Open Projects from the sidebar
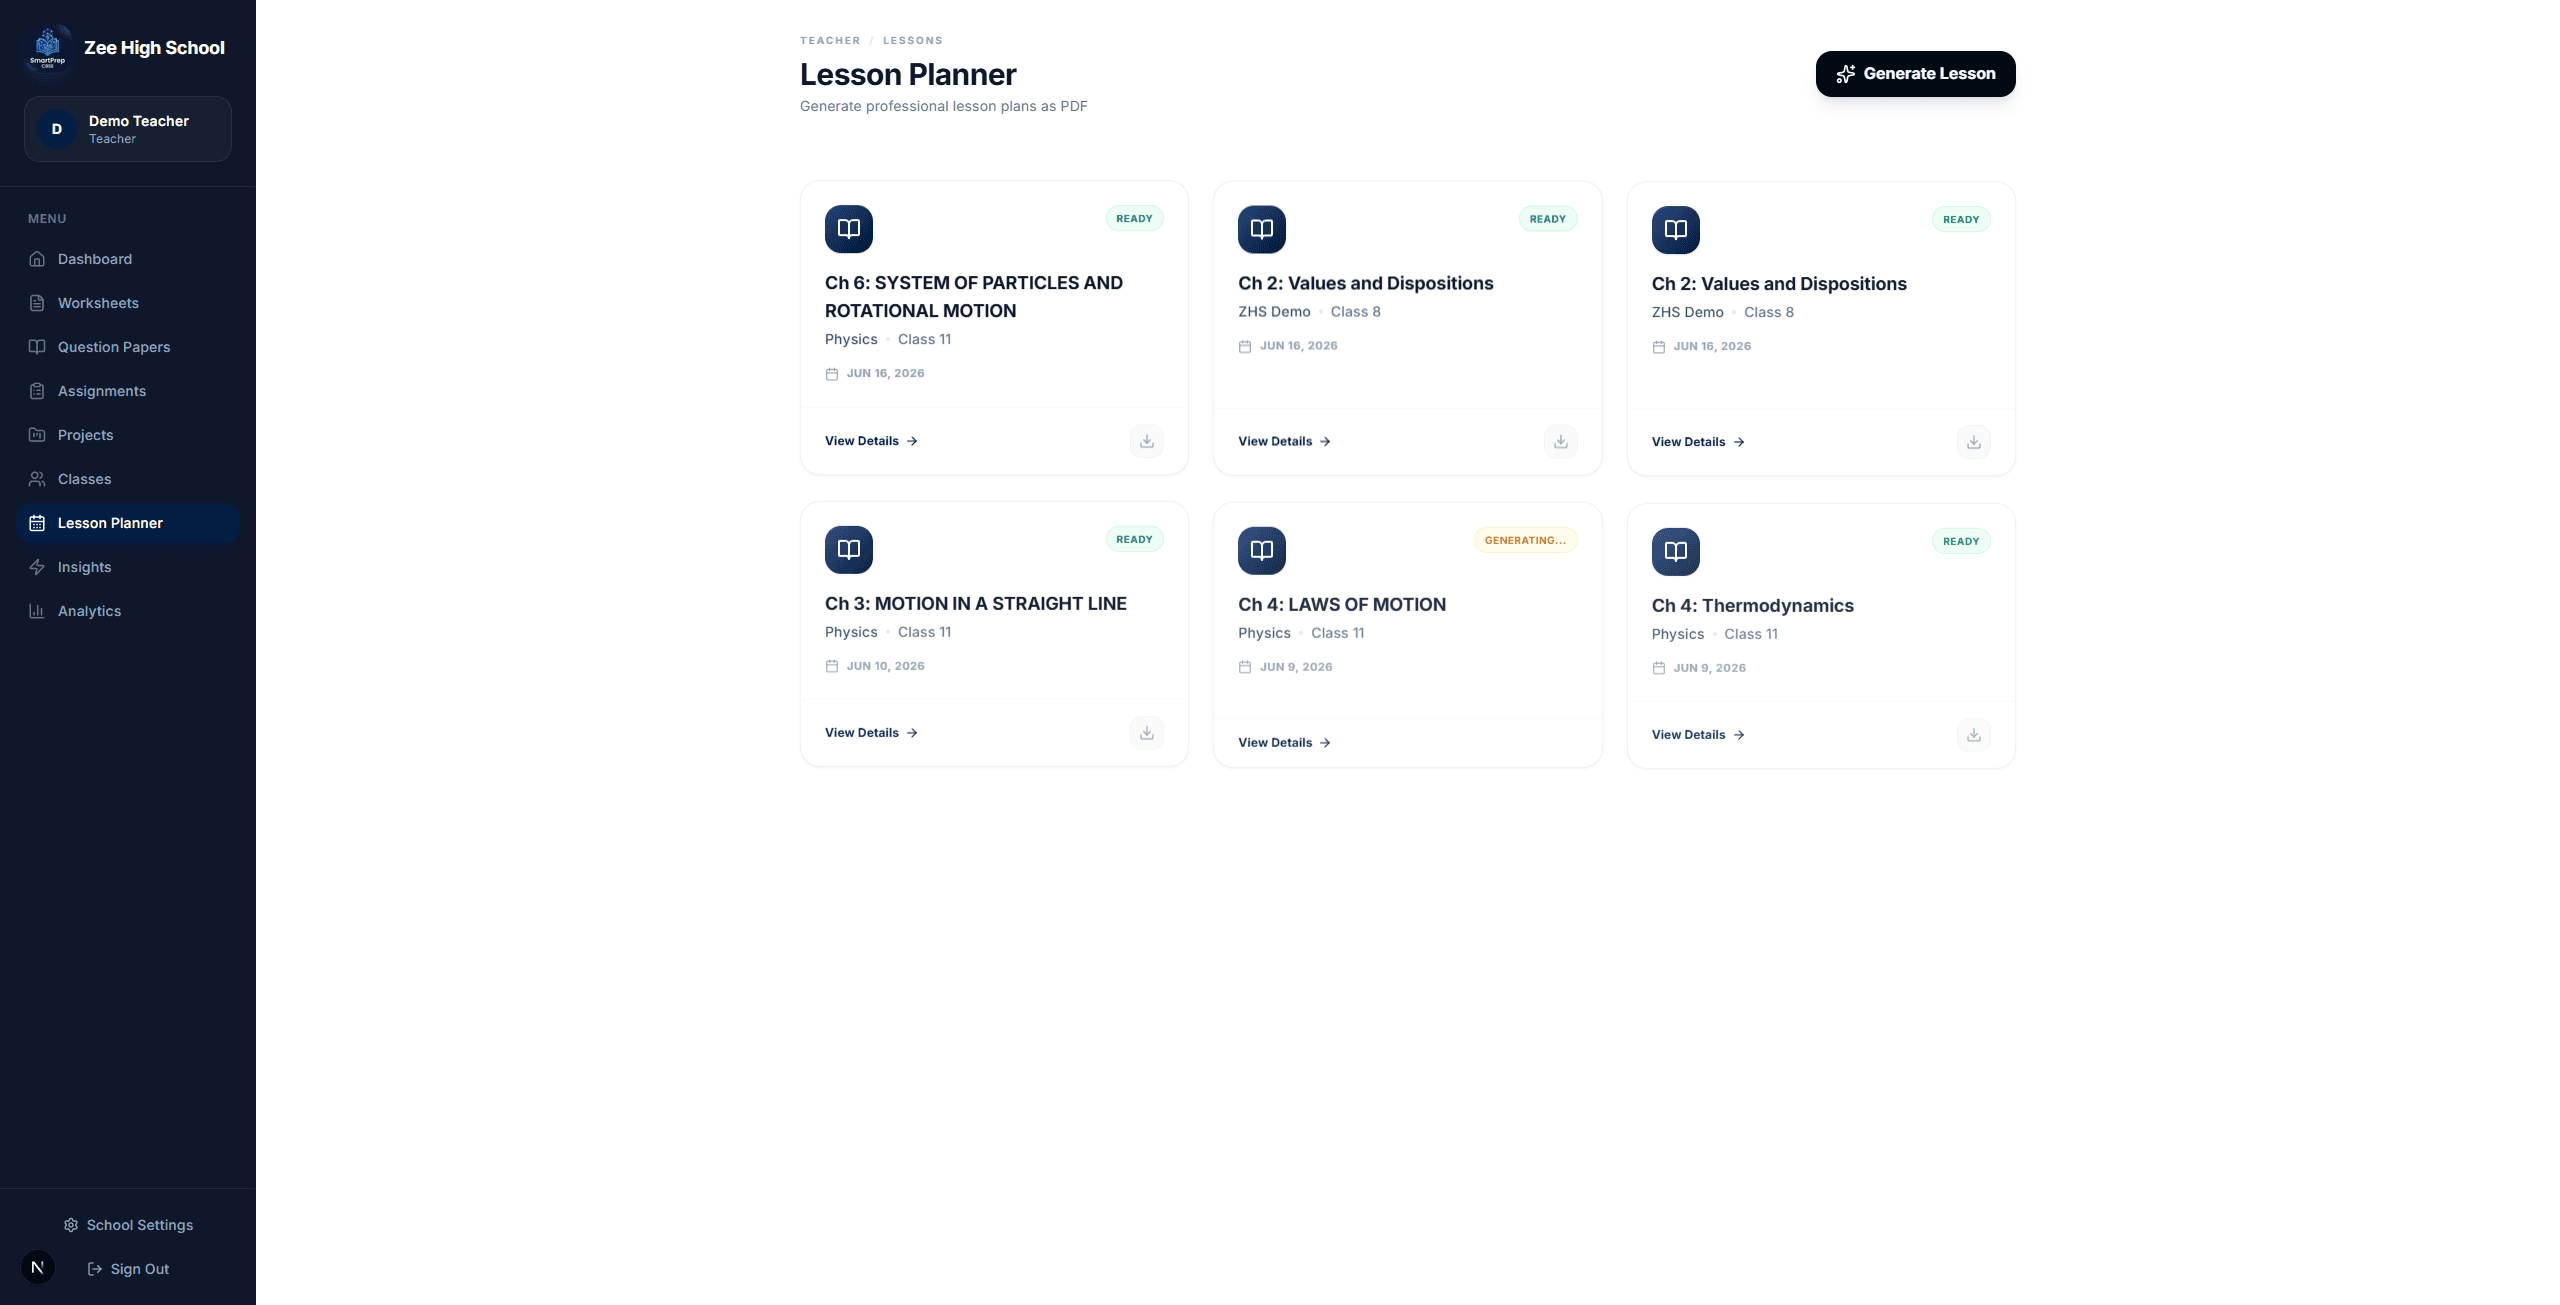Viewport: 2560px width, 1305px height. click(128, 435)
